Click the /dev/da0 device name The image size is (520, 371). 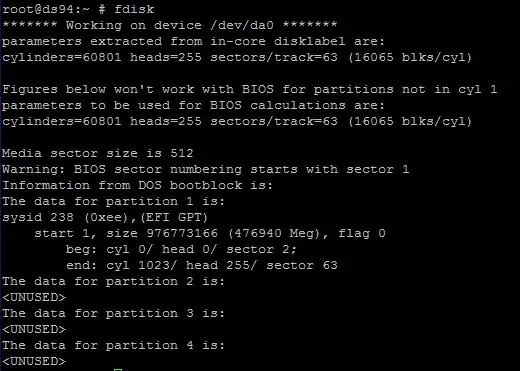click(x=242, y=25)
